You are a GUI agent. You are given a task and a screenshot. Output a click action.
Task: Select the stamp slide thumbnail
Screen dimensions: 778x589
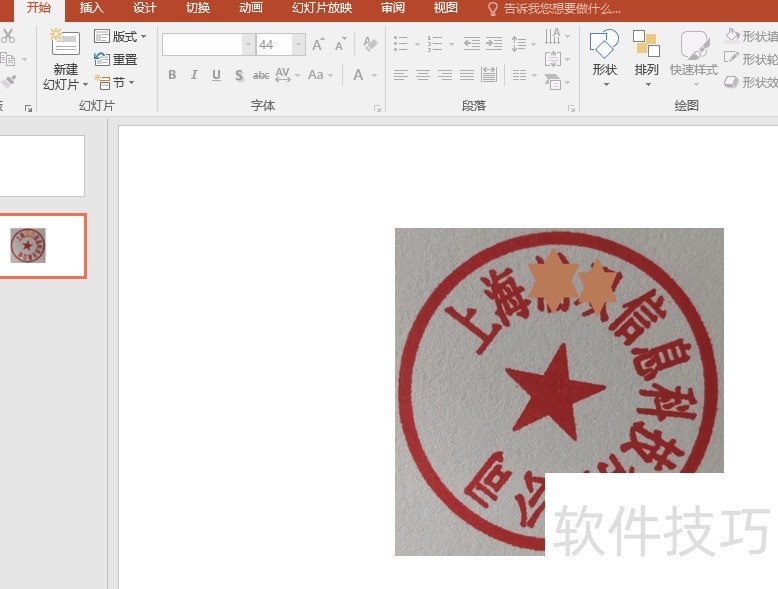point(43,246)
